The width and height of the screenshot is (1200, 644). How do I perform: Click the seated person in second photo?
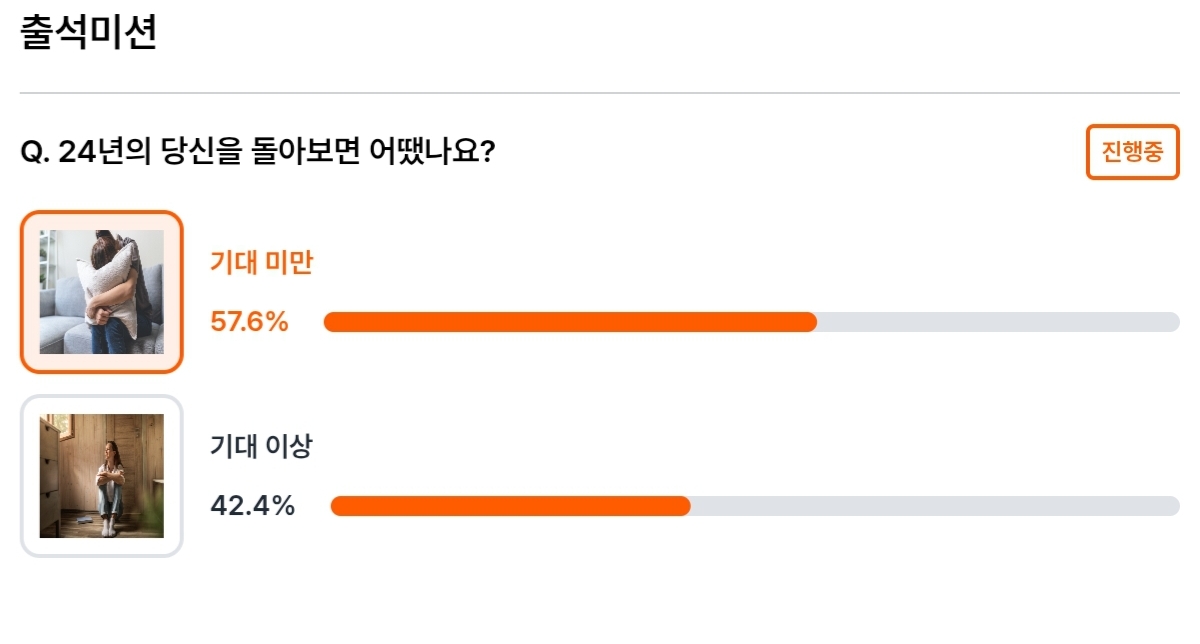[x=108, y=486]
